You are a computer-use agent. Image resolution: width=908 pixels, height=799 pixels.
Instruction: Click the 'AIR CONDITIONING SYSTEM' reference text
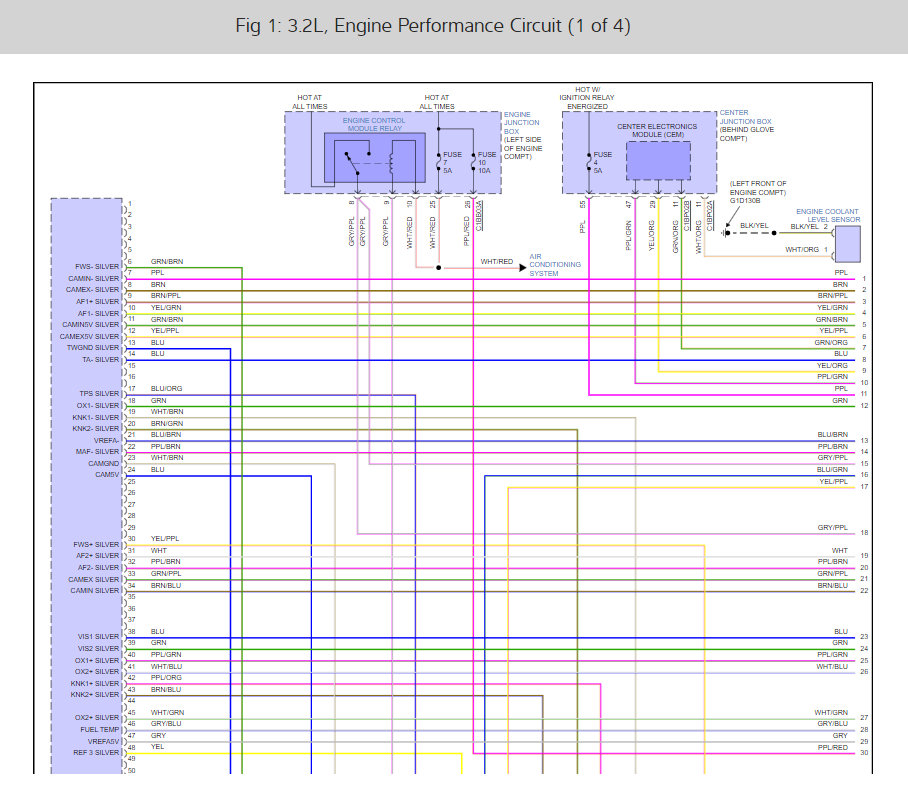click(555, 265)
